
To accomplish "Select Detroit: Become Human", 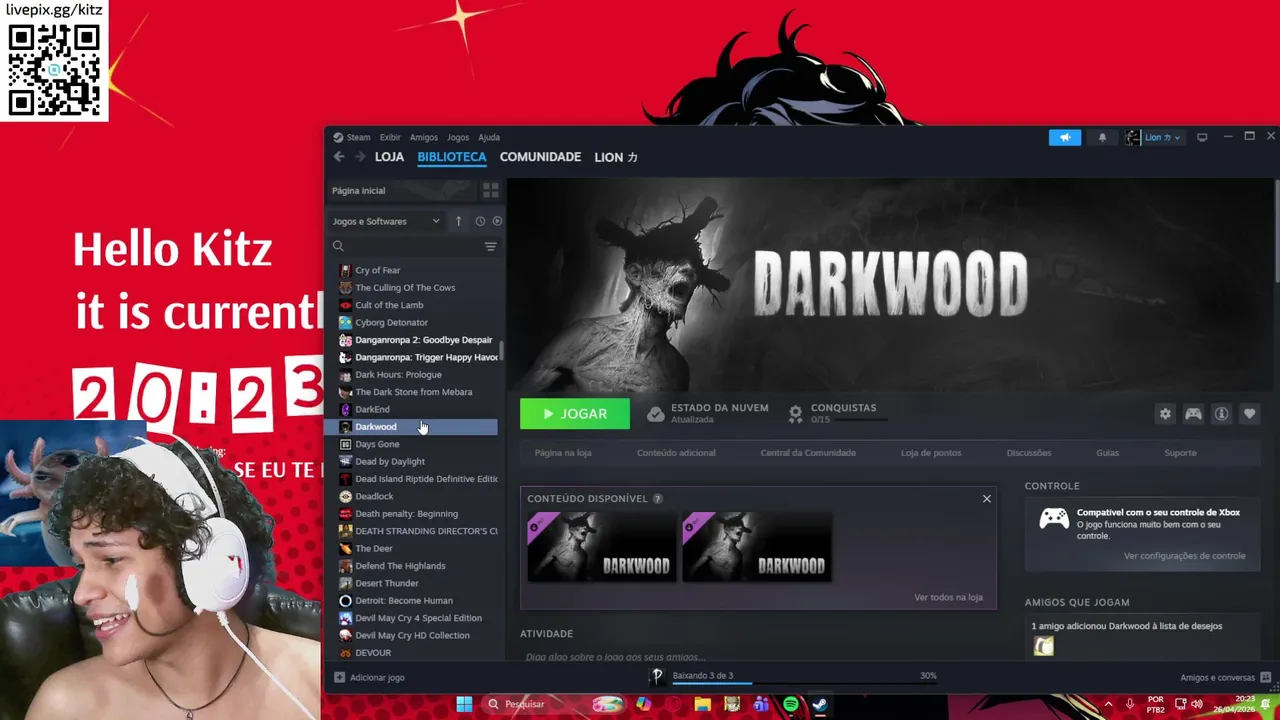I will click(x=404, y=600).
